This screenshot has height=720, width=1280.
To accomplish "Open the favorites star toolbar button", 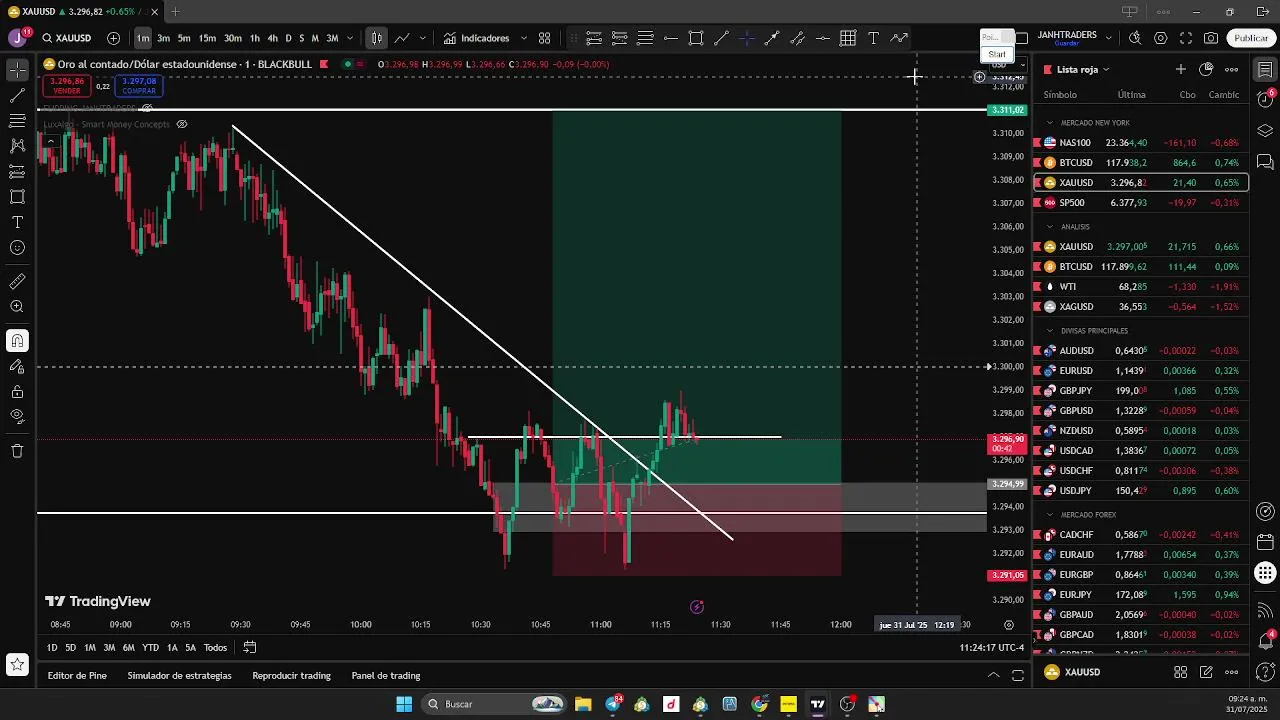I will 17,664.
